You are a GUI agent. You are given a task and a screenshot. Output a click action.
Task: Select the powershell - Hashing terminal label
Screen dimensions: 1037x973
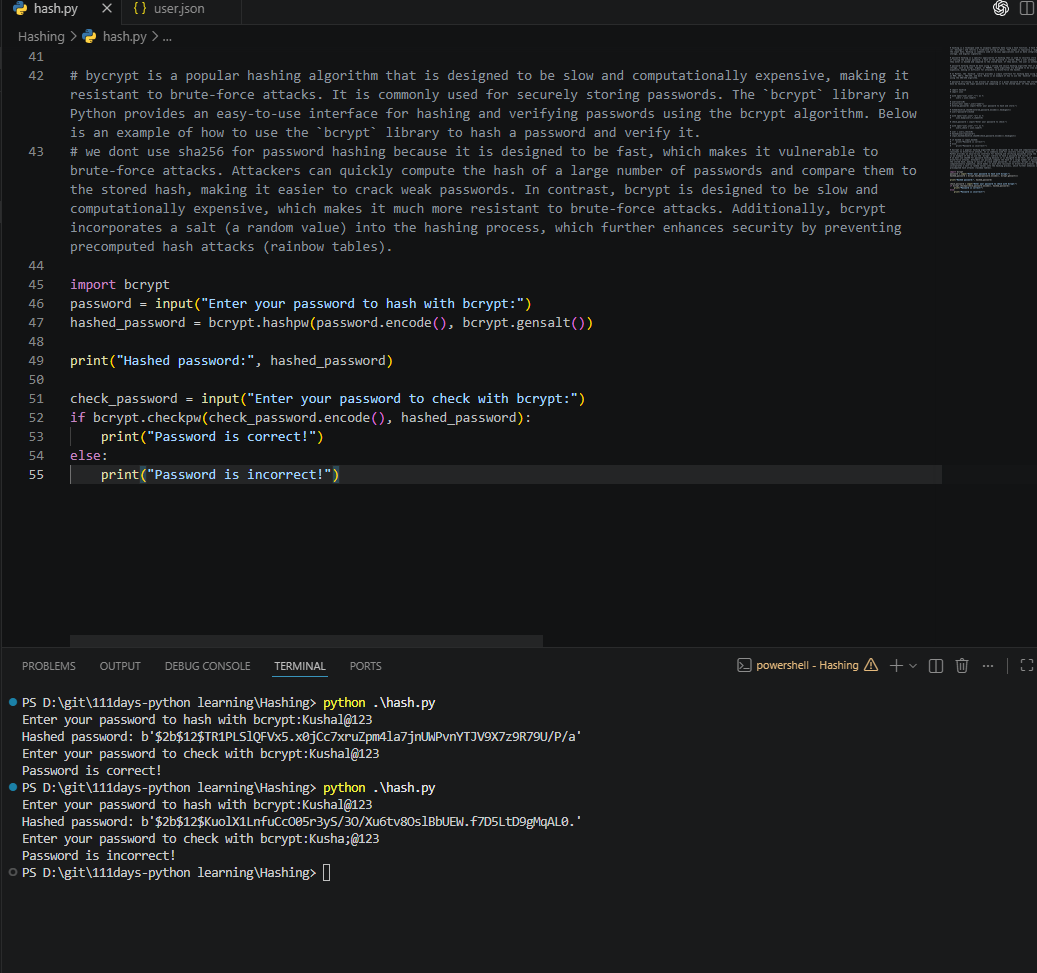tap(807, 665)
